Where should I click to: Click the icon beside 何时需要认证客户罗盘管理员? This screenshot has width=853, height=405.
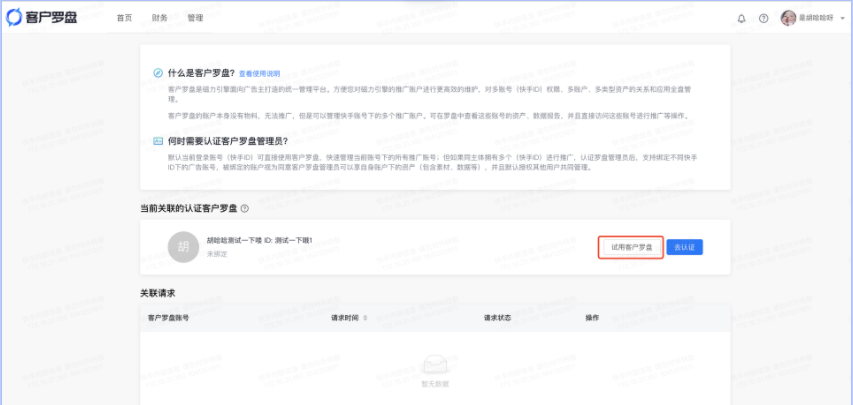pos(158,141)
